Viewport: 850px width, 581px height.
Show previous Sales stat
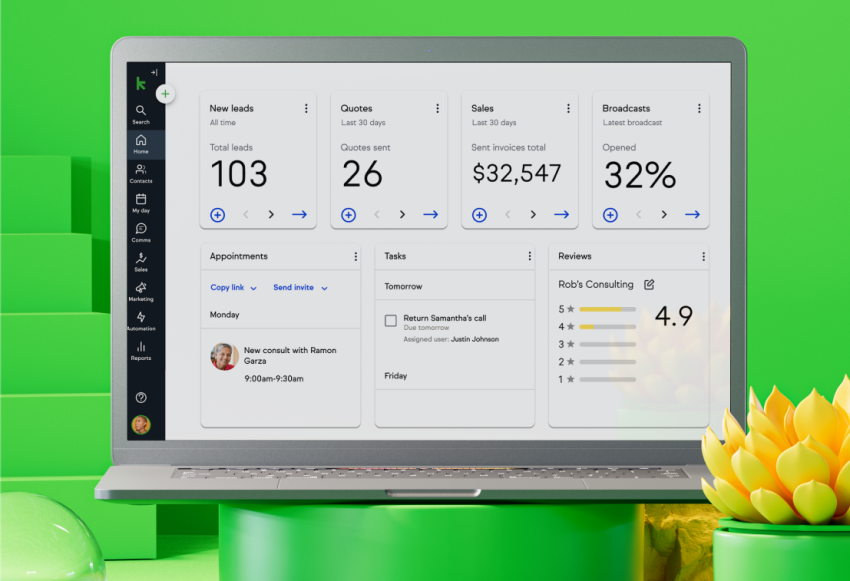coord(508,215)
